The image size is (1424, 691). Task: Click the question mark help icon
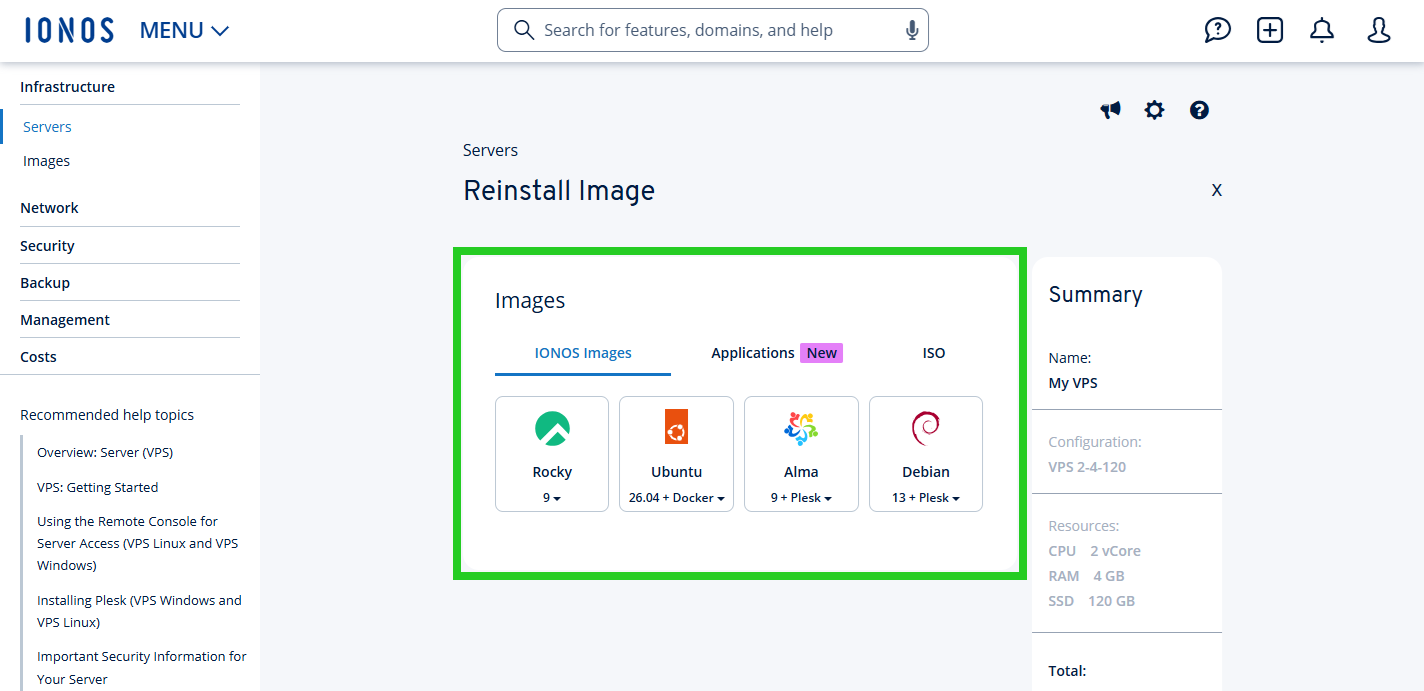tap(1200, 110)
